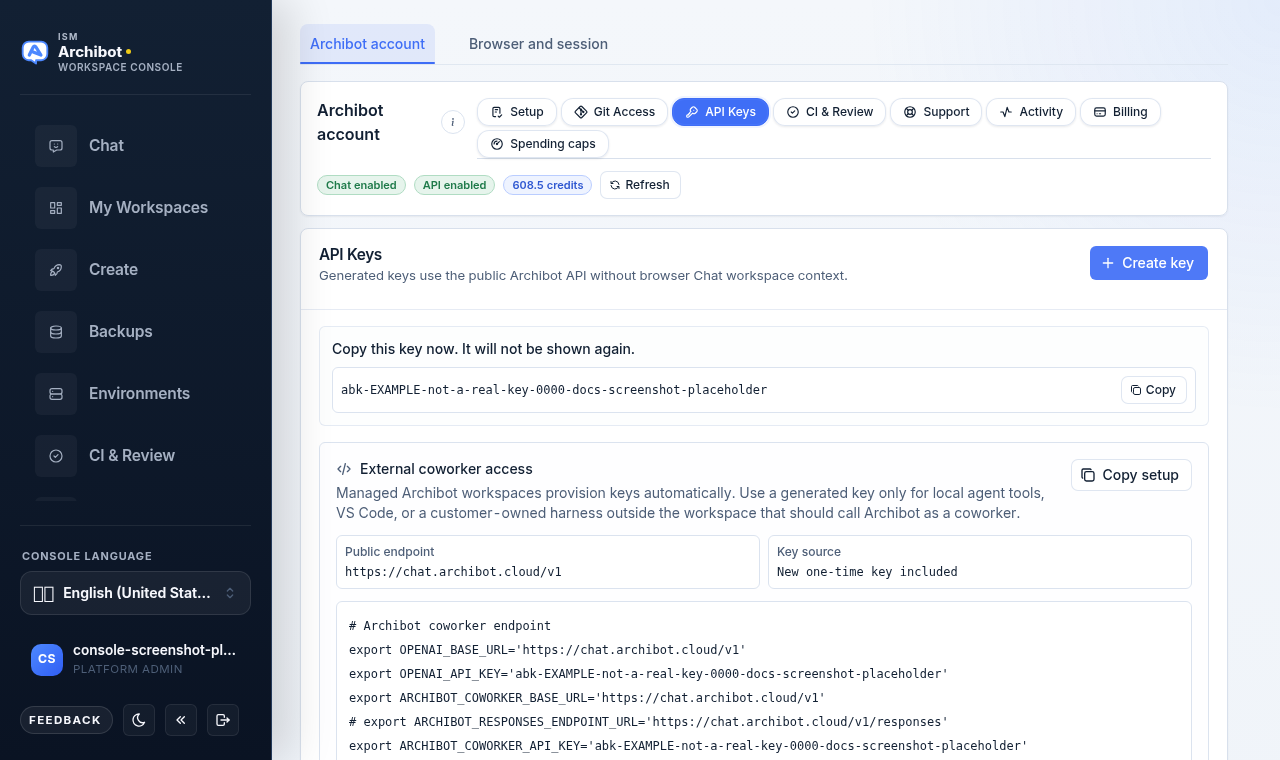Screen dimensions: 1280x760
Task: Switch to the Archibot account tab
Action: 367,44
